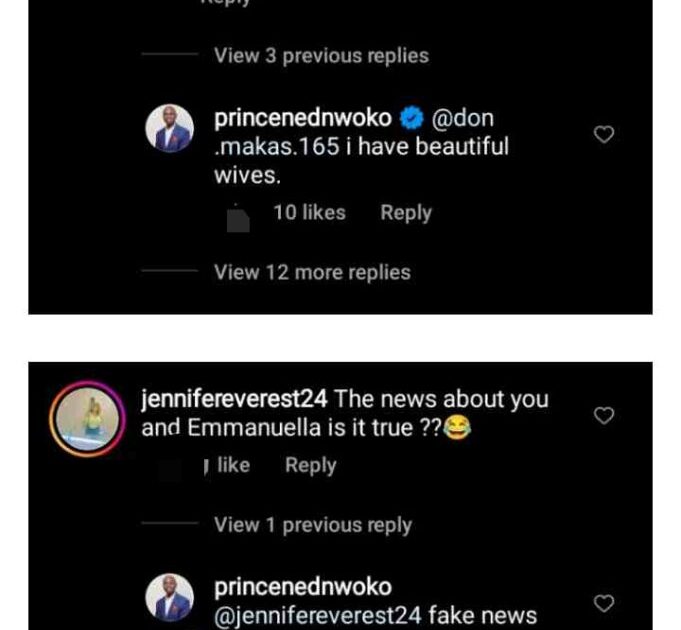Screen dimensions: 681x630
Task: Expand 'View 12 more replies'
Action: [312, 272]
